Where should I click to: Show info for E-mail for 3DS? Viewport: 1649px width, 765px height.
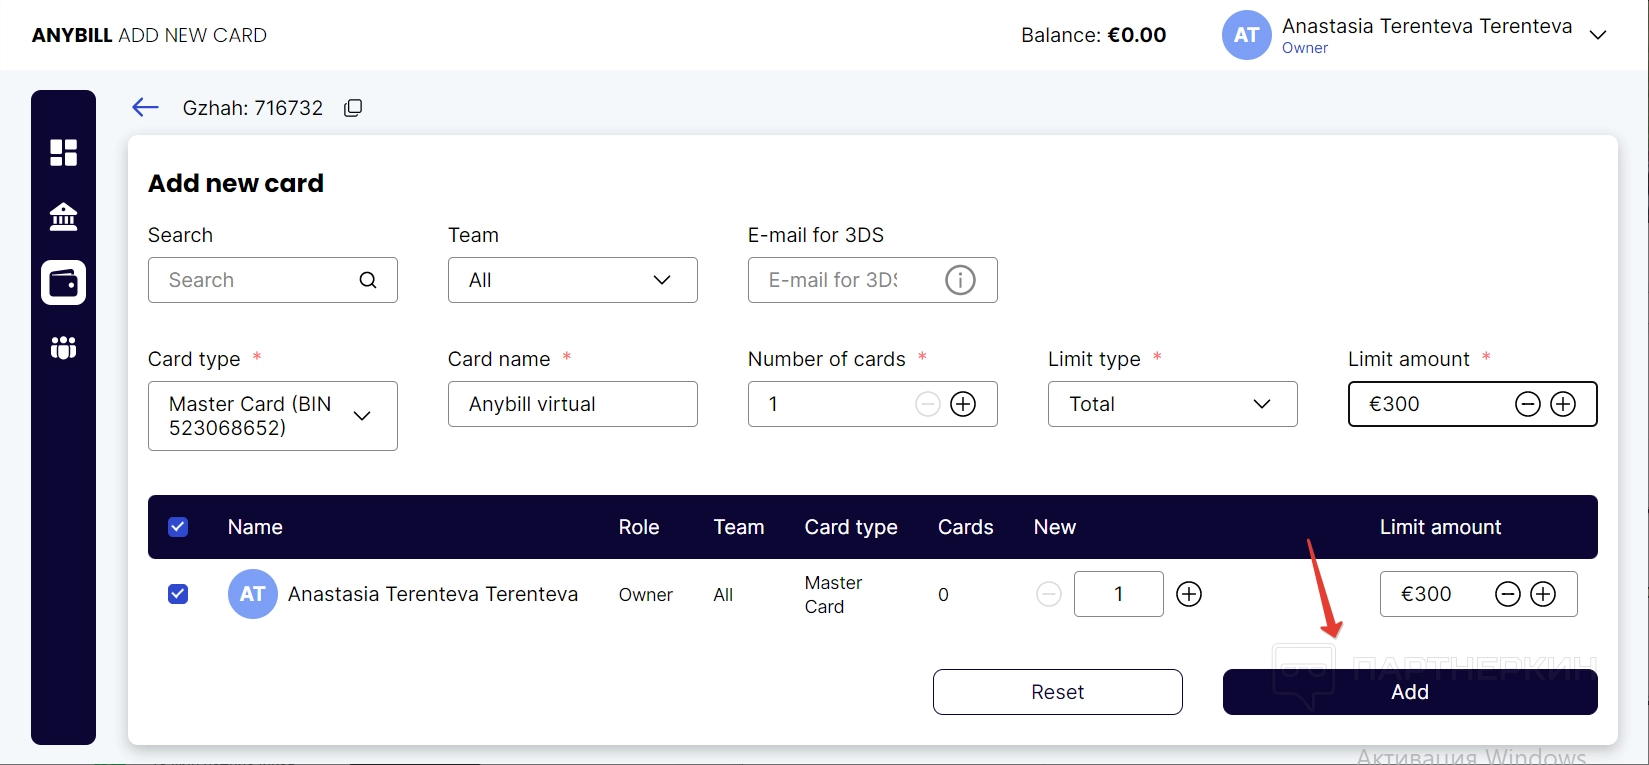click(x=960, y=280)
